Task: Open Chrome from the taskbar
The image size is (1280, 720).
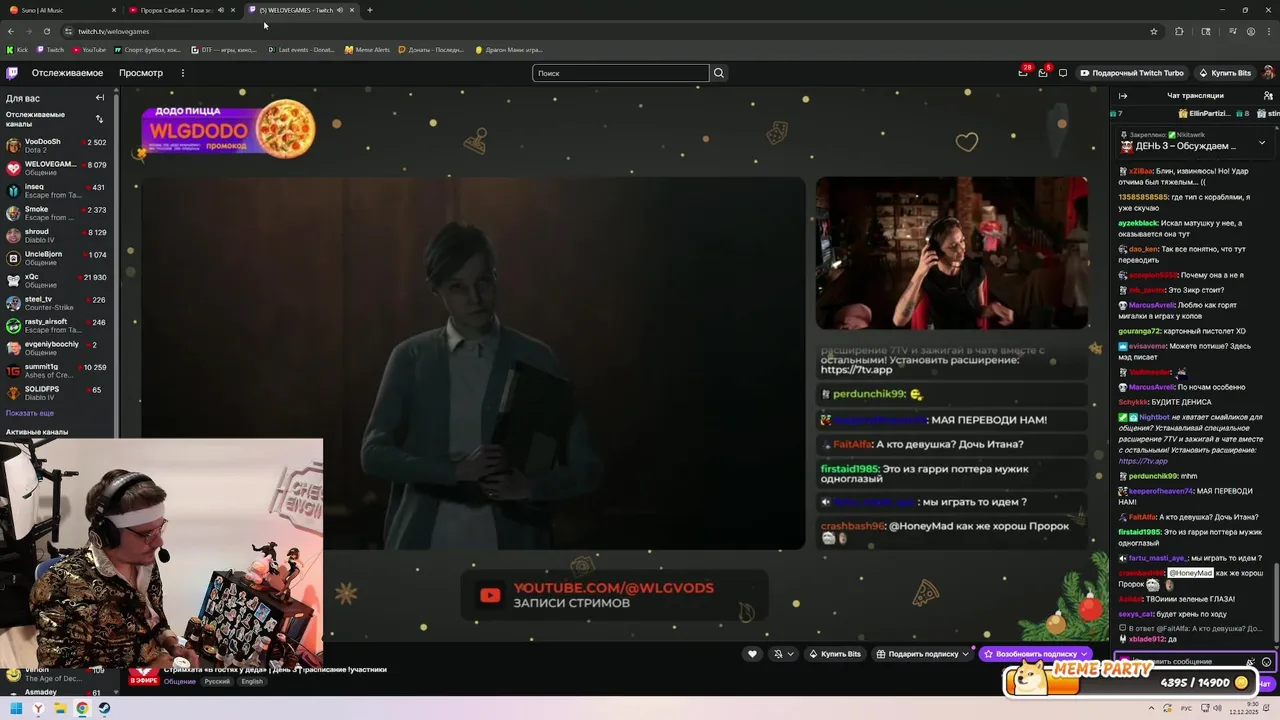Action: point(82,709)
